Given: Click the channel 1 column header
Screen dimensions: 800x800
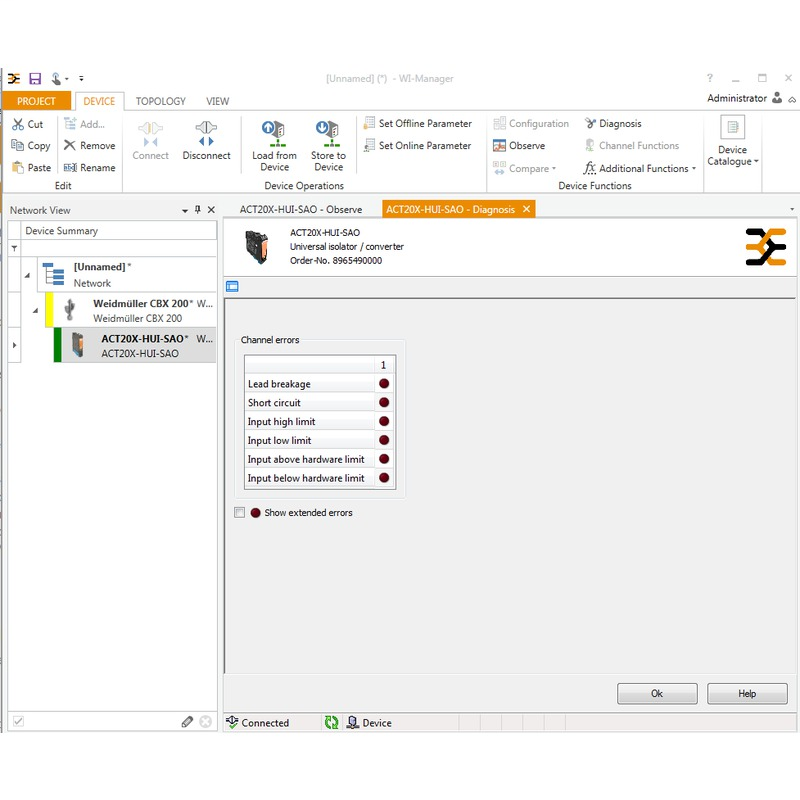Looking at the screenshot, I should pos(384,365).
